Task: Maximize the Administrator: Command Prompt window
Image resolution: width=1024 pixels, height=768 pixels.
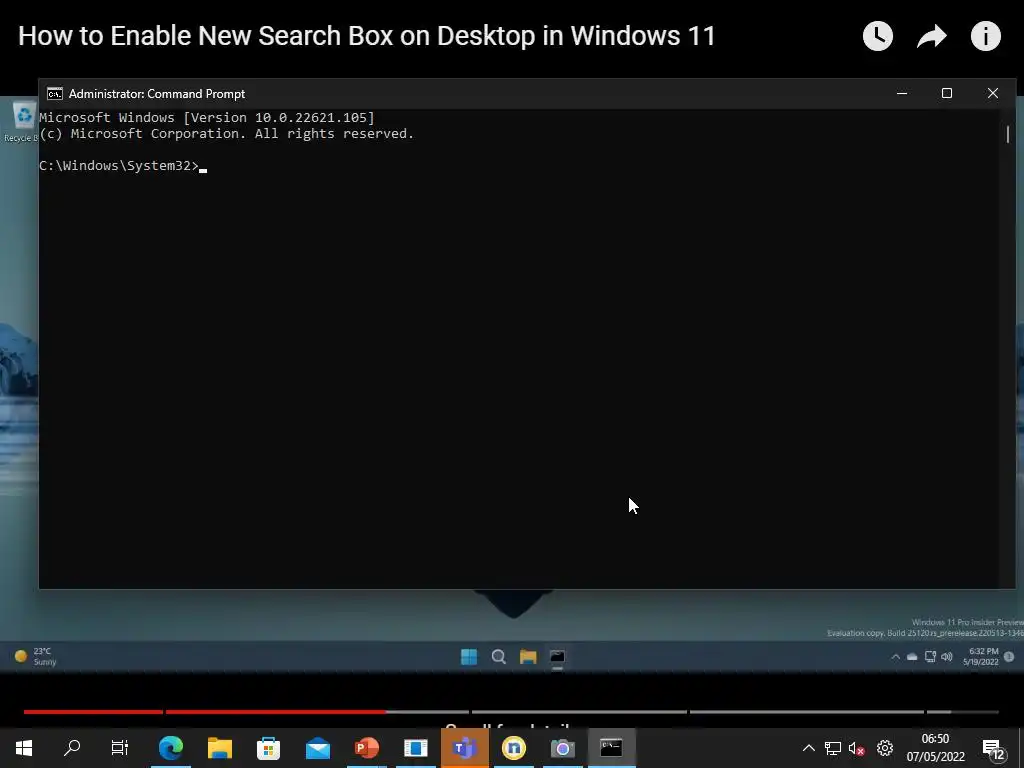Action: tap(946, 93)
